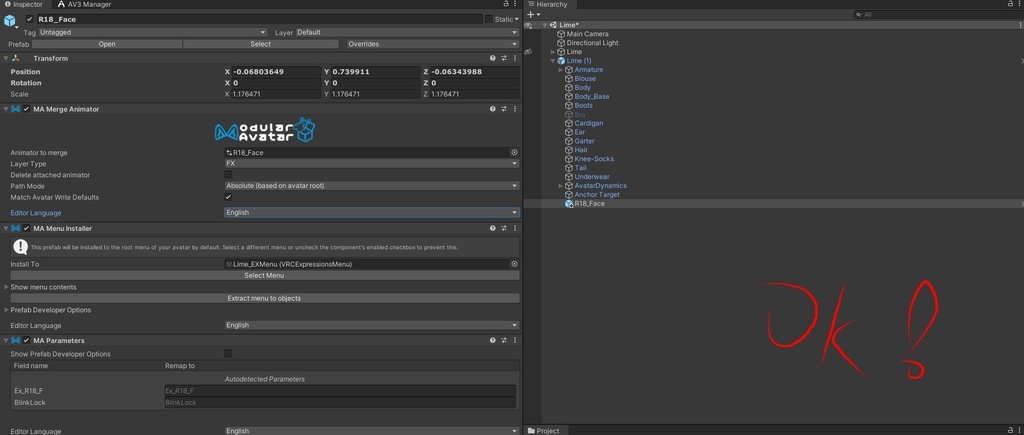This screenshot has width=1024, height=435.
Task: Click Extract menu to objects button
Action: 264,298
